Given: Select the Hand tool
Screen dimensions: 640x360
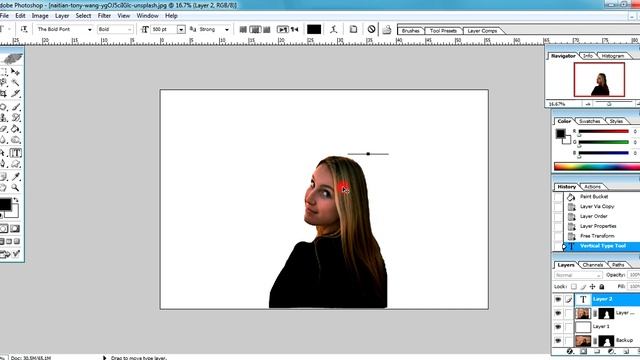Looking at the screenshot, I should tap(4, 188).
